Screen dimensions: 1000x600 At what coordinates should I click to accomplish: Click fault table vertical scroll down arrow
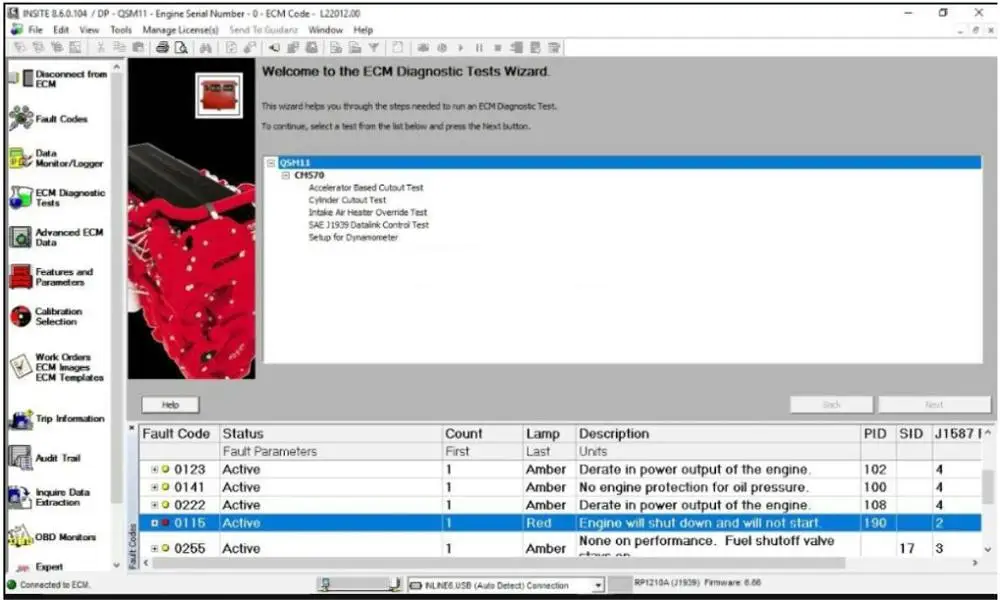pyautogui.click(x=988, y=550)
